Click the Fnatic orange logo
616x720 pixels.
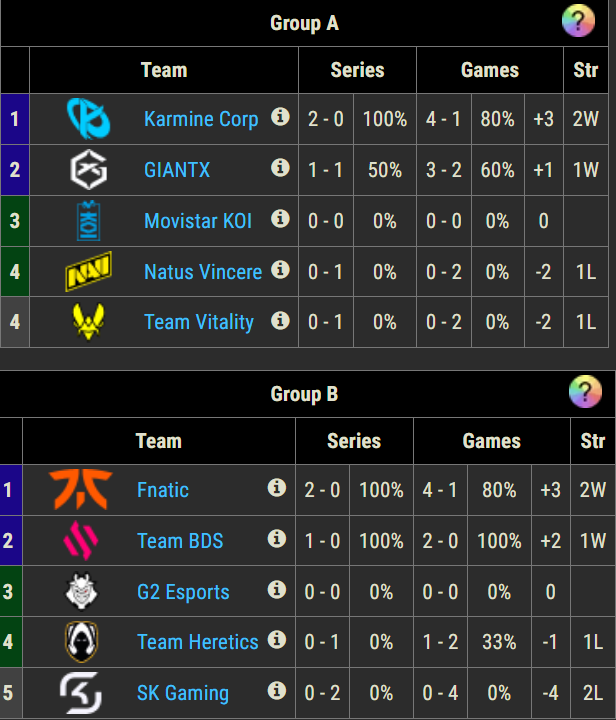tap(81, 490)
